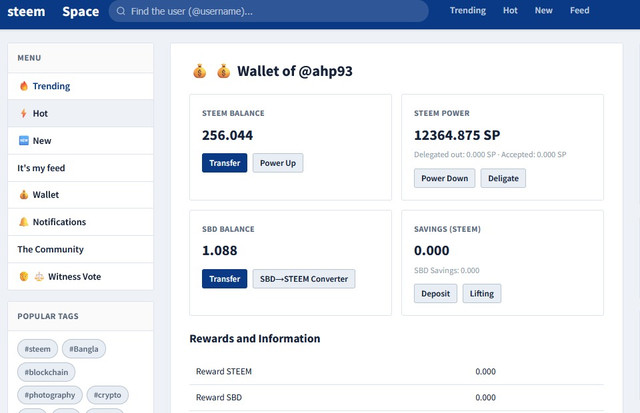Screen dimensions: 640x413
Task: Open Wallet in the sidebar menu
Action: pyautogui.click(x=80, y=195)
